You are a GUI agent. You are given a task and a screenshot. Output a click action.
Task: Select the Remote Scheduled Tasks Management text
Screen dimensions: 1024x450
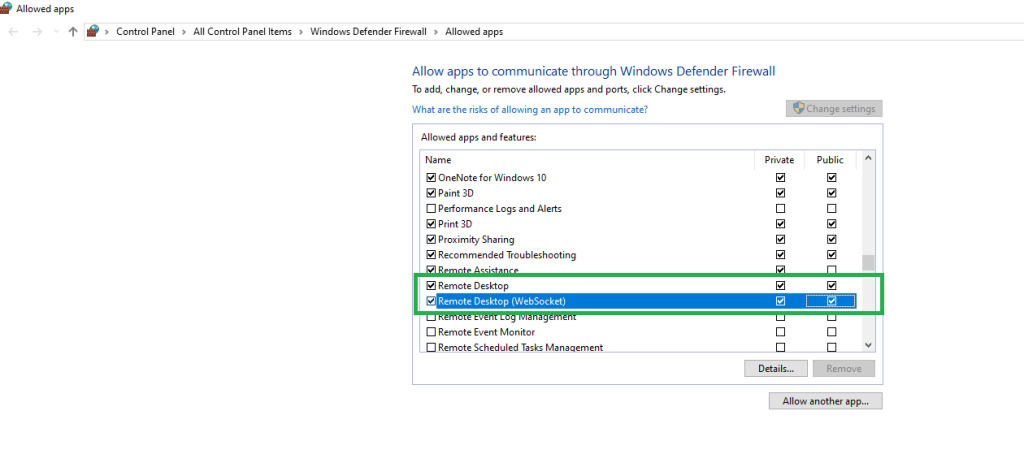point(520,347)
